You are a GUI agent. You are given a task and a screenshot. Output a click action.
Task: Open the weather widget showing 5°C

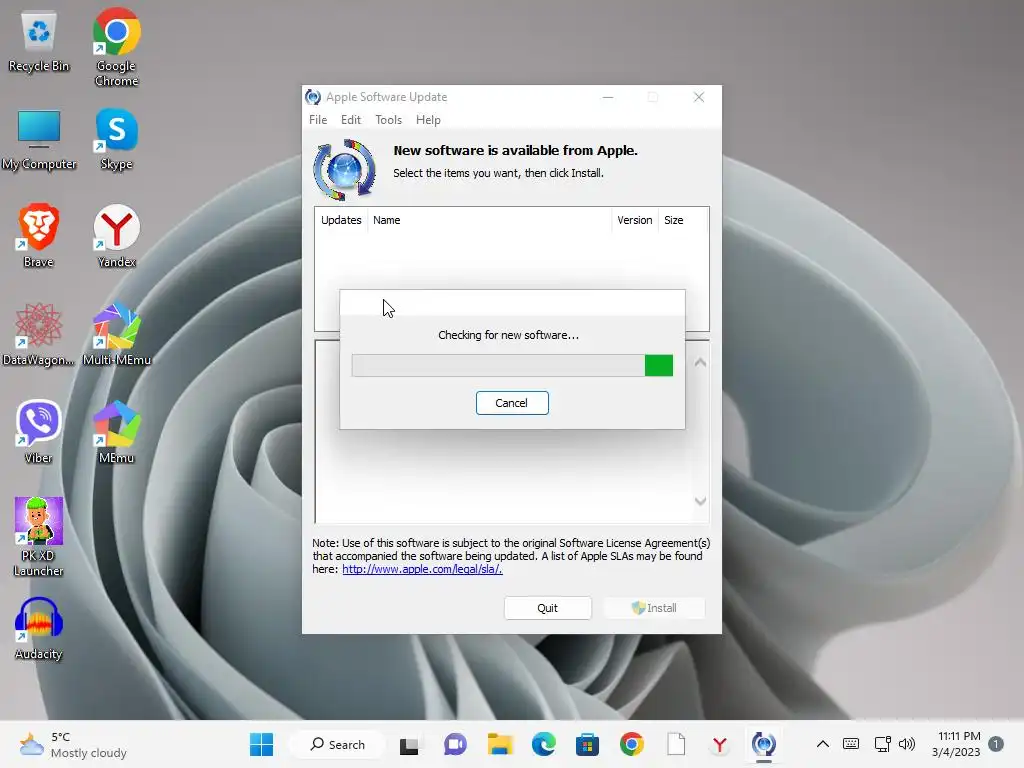pyautogui.click(x=73, y=744)
